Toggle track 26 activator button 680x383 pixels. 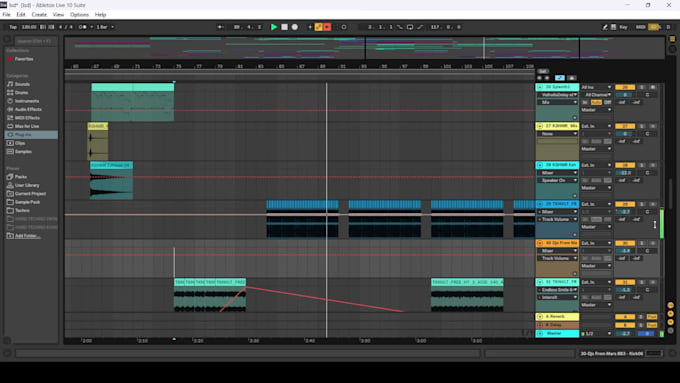[x=625, y=87]
